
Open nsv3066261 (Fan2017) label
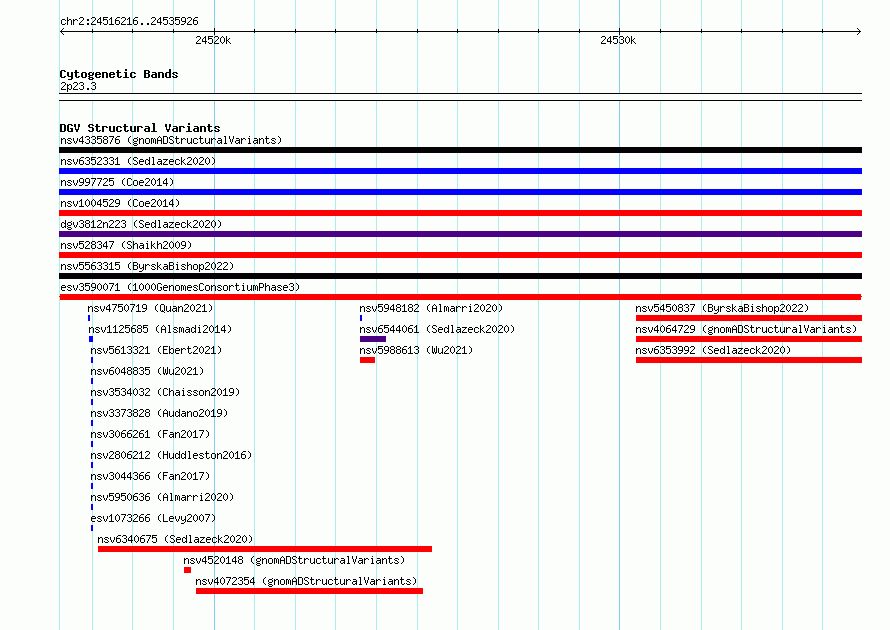point(150,434)
